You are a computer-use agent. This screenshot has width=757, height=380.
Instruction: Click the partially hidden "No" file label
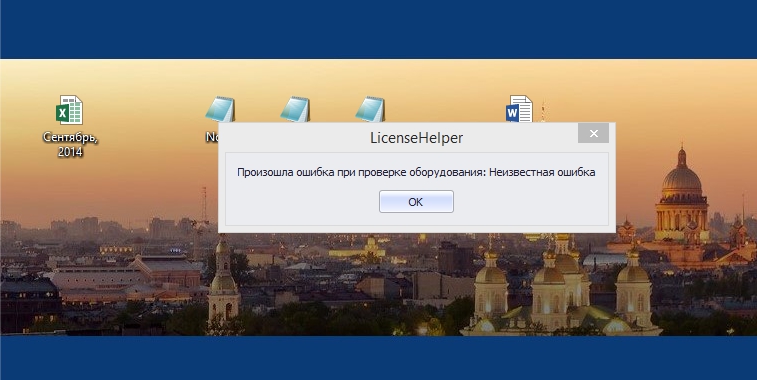pos(212,137)
